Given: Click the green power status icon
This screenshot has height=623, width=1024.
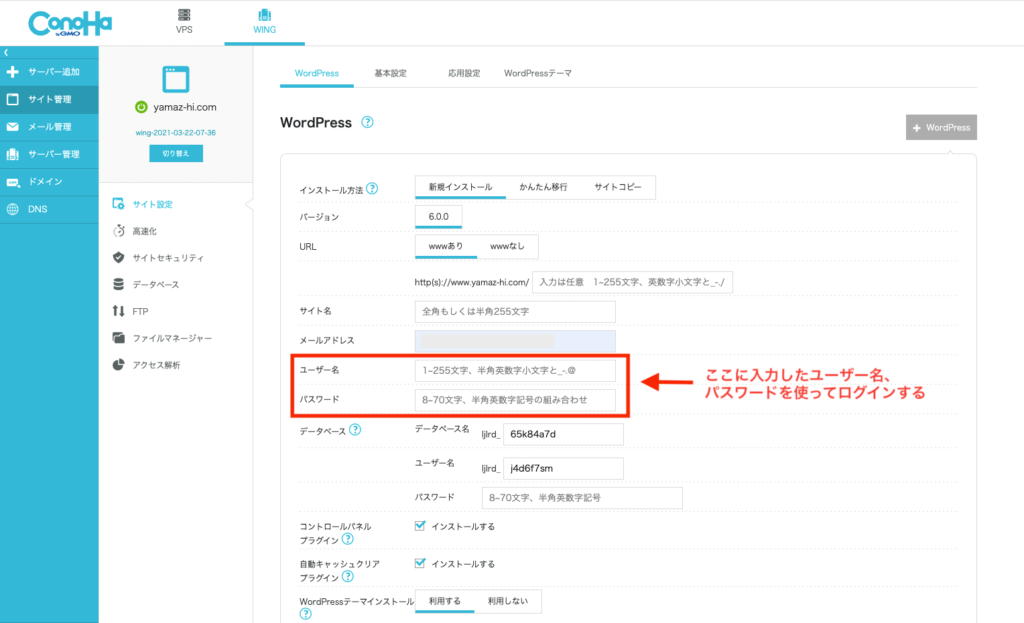Looking at the screenshot, I should pos(141,107).
